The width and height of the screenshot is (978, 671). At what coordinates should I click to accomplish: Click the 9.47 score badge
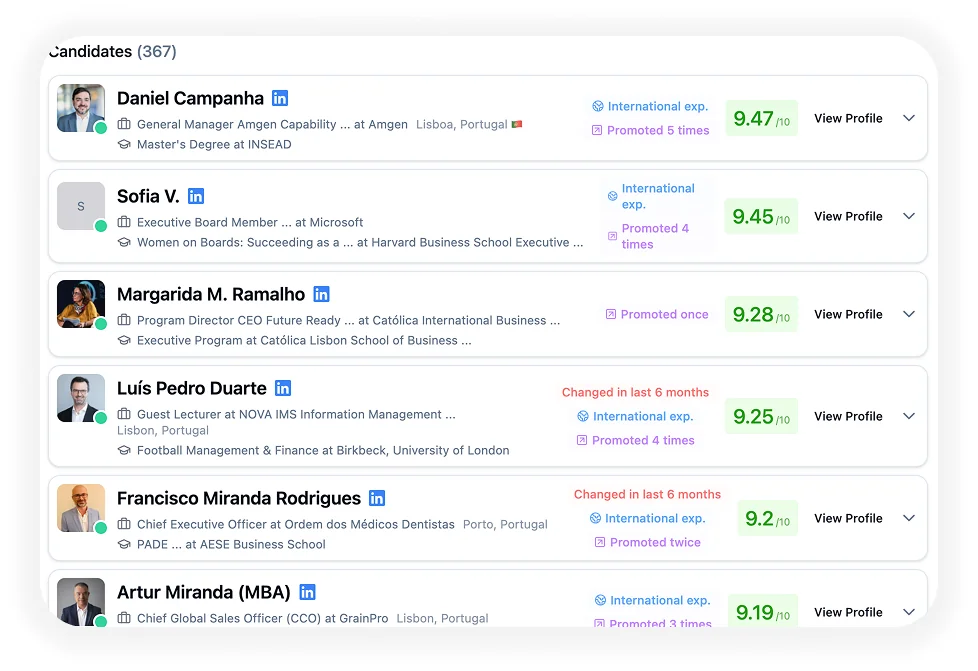coord(761,119)
